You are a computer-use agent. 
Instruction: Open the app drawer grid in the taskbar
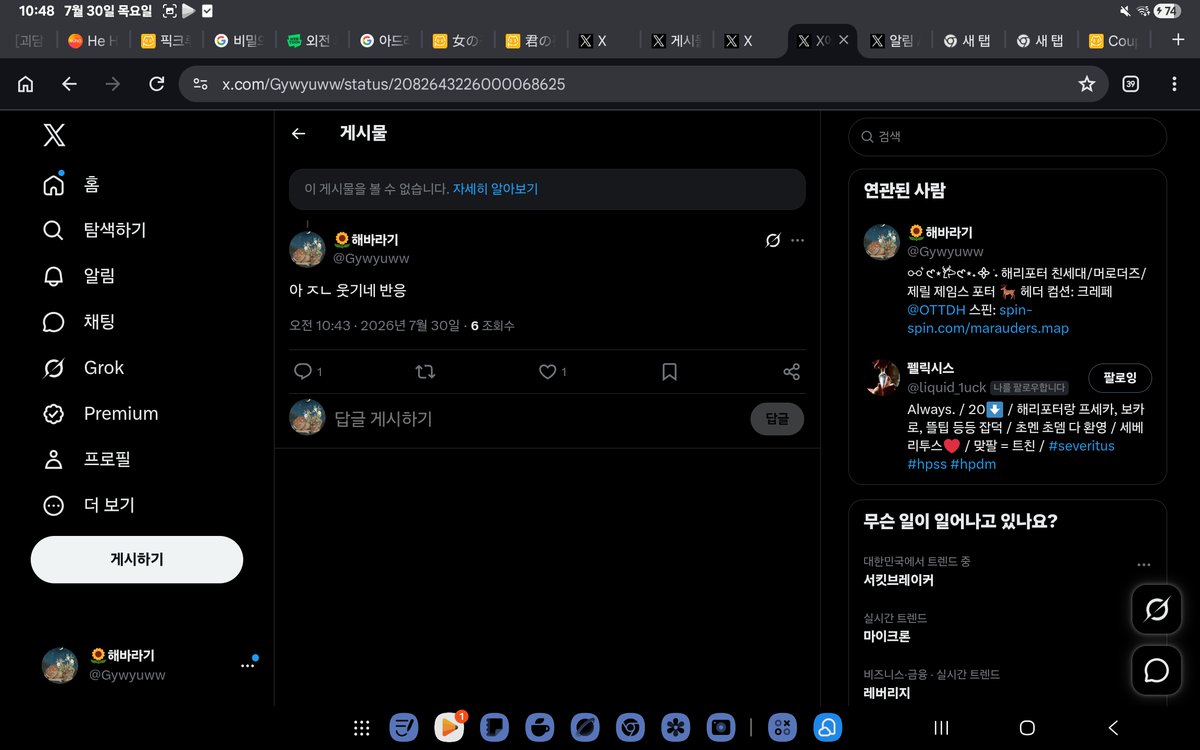(362, 728)
